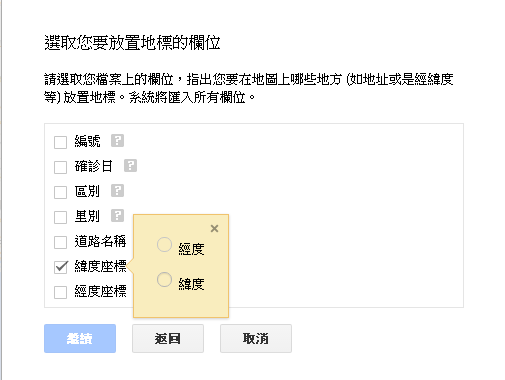Click the help icon beside 確診日
Image resolution: width=505 pixels, height=380 pixels.
click(130, 166)
